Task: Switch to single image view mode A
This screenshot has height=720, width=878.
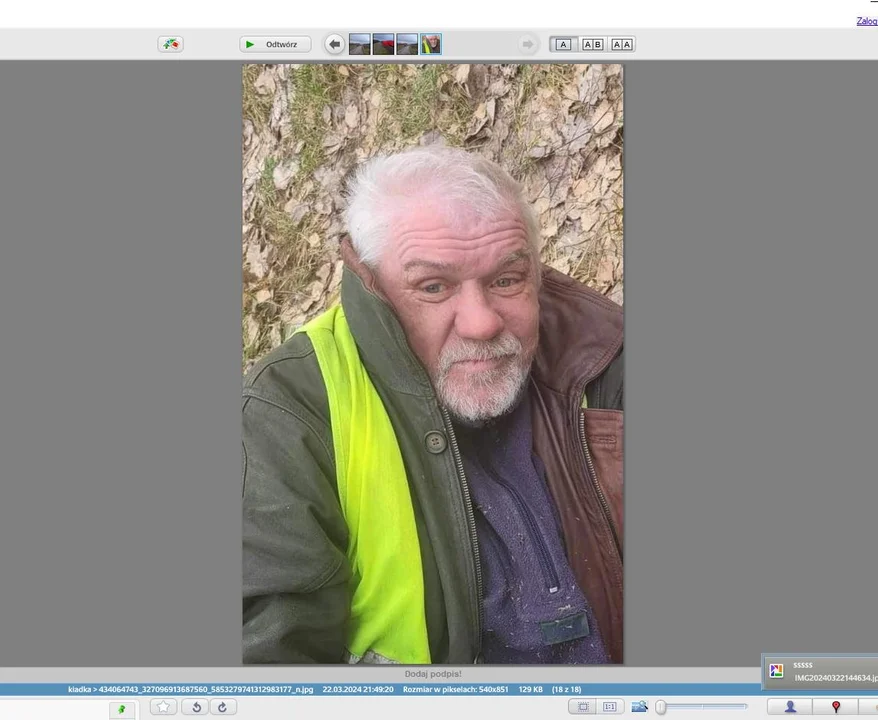Action: pos(563,44)
